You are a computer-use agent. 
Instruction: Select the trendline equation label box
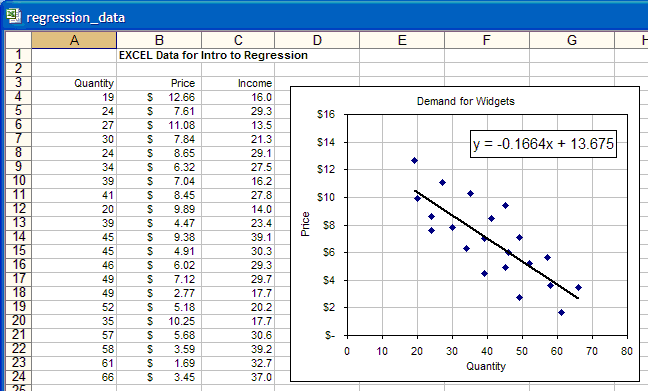point(543,144)
